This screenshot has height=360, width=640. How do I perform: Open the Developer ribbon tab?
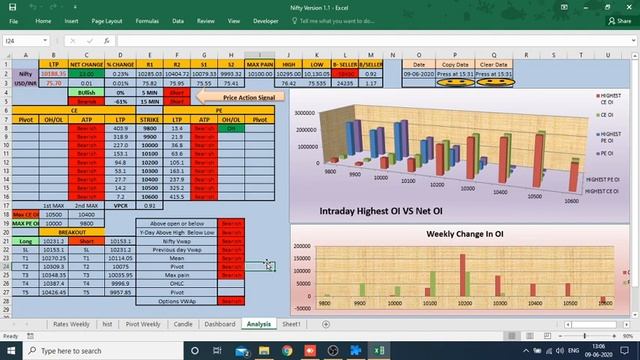point(266,21)
